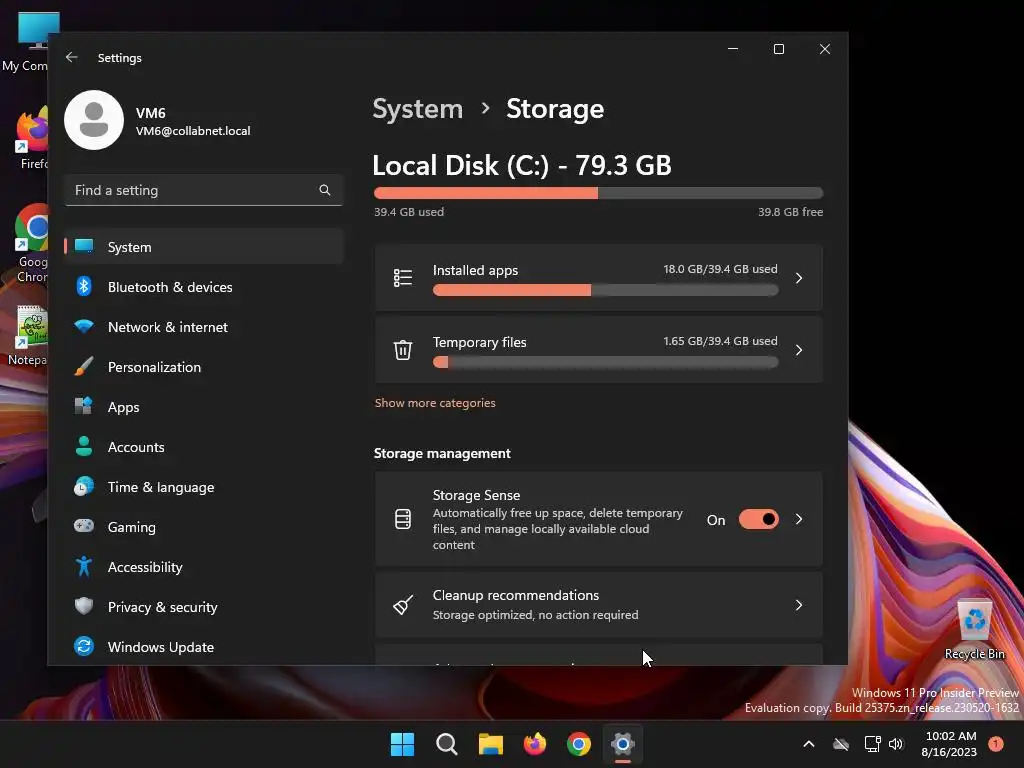Open the Recycle Bin desktop icon
The width and height of the screenshot is (1024, 768).
(x=974, y=630)
